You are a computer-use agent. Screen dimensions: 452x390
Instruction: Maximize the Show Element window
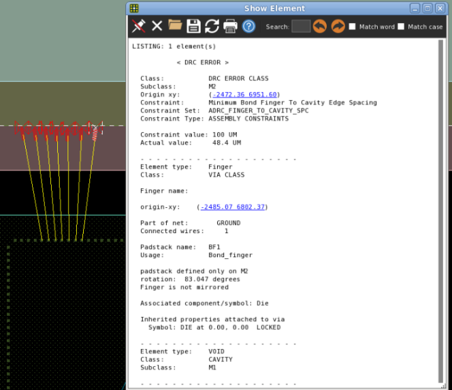(428, 8)
